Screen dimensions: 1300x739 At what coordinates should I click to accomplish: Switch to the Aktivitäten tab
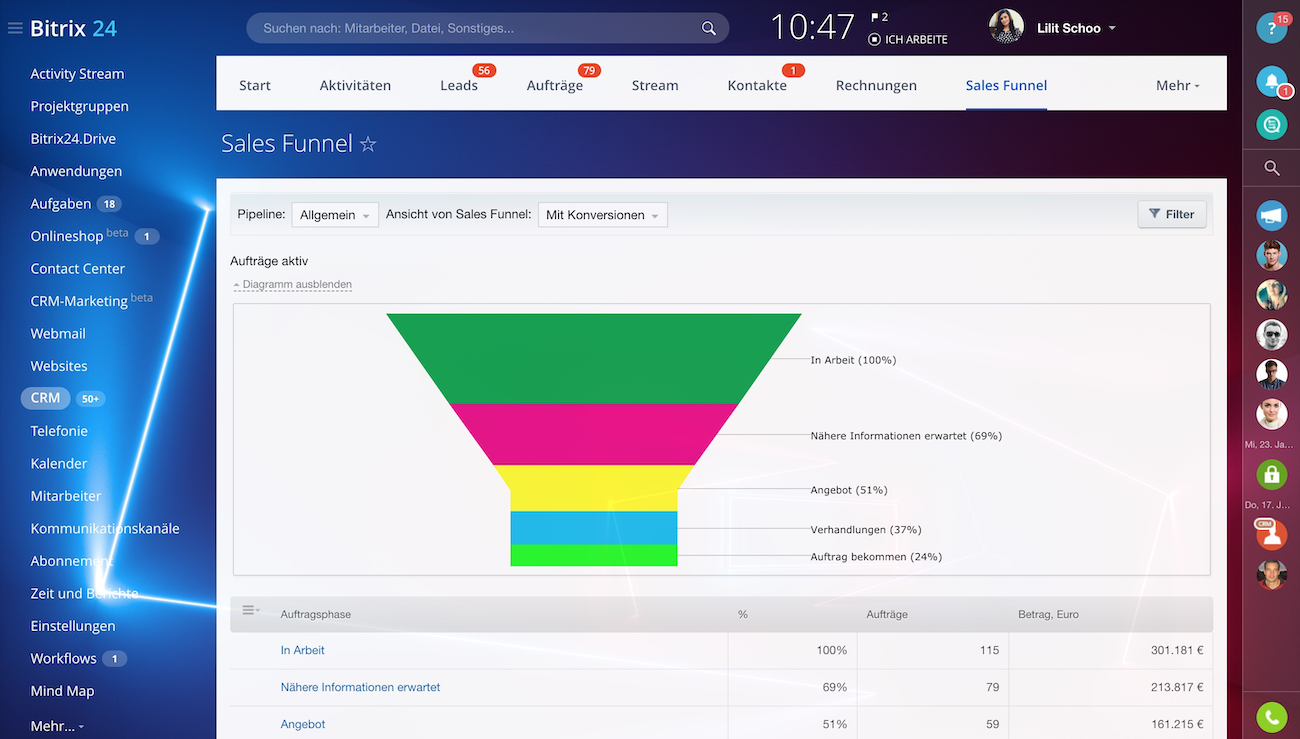click(x=355, y=85)
